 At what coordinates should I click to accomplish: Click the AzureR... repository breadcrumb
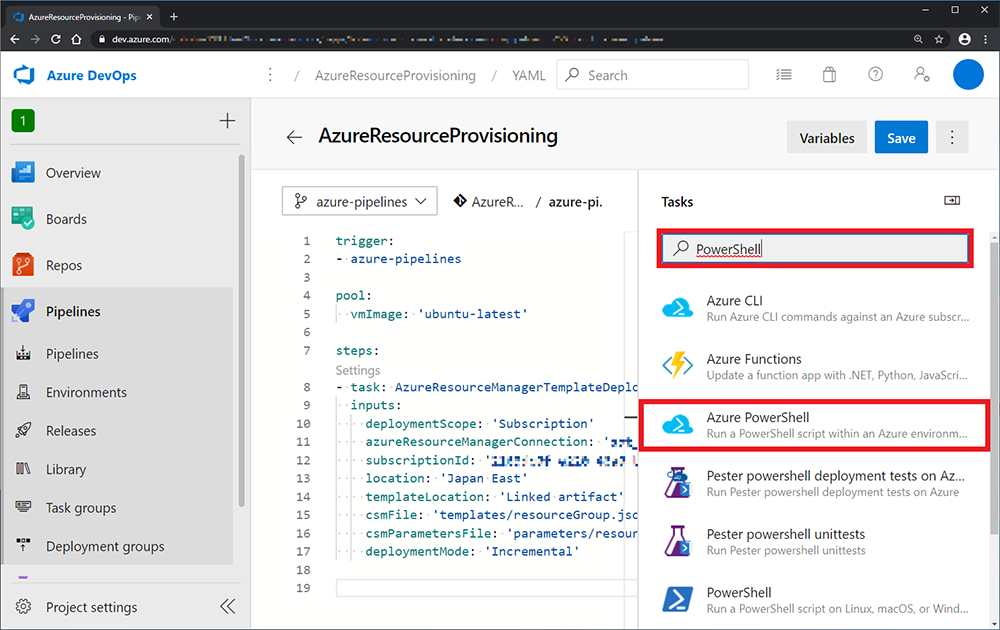coord(488,202)
